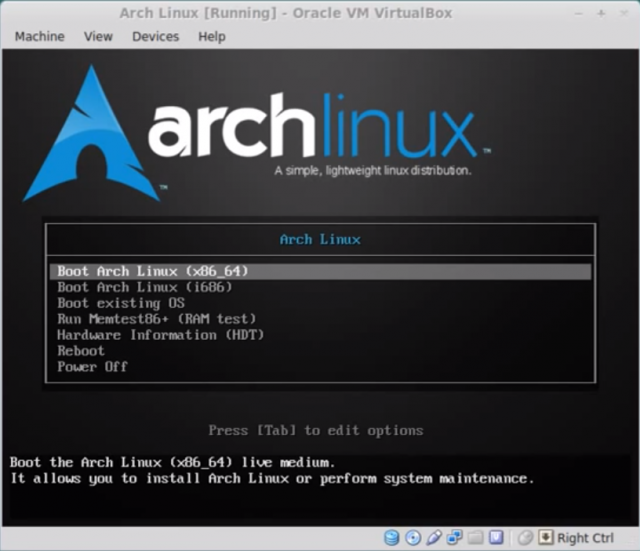Select Boot Arch Linux (x86_64) entry
Image resolution: width=640 pixels, height=551 pixels.
320,271
